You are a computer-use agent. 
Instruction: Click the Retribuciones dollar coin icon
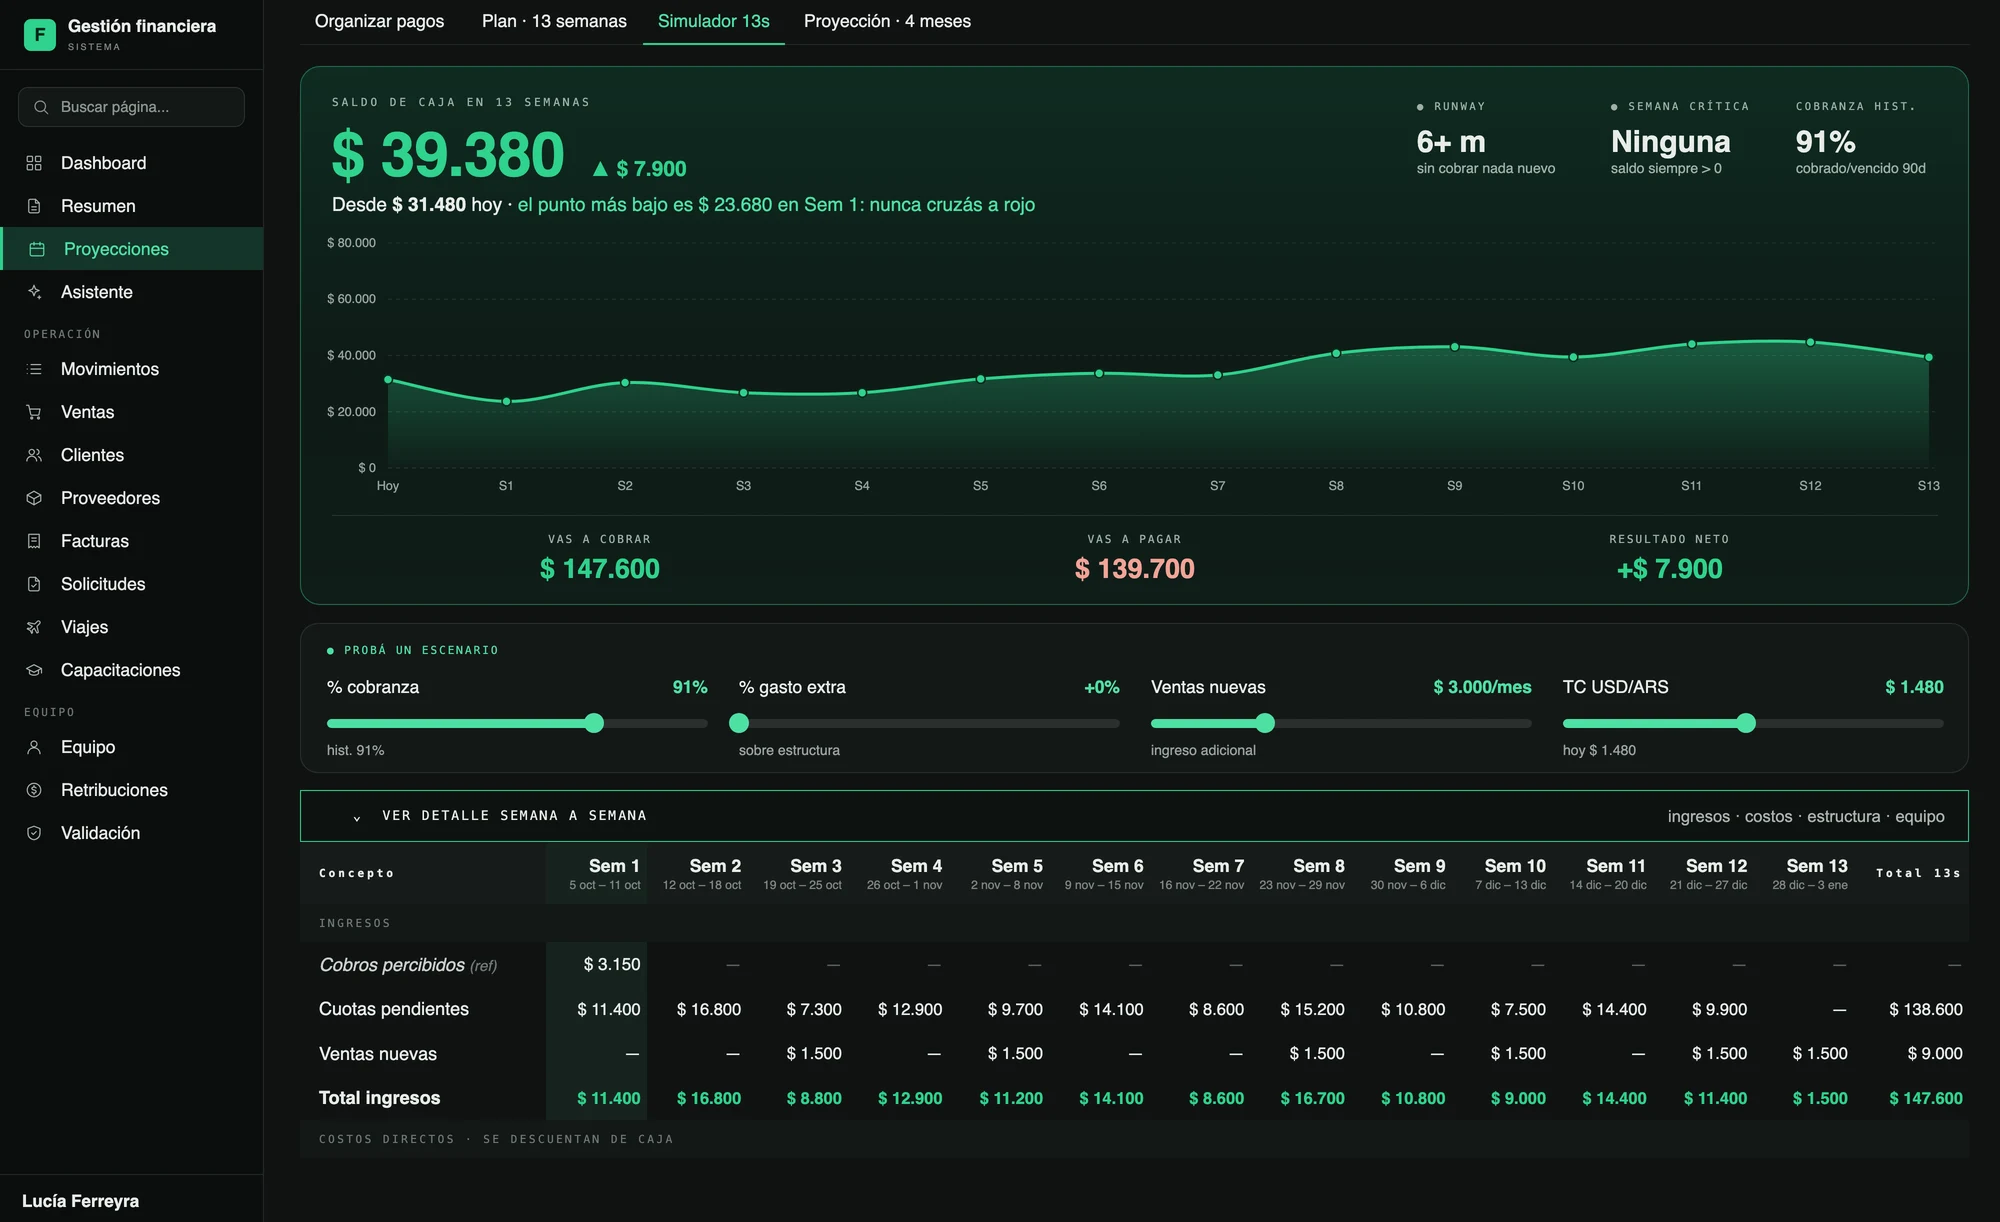[34, 790]
